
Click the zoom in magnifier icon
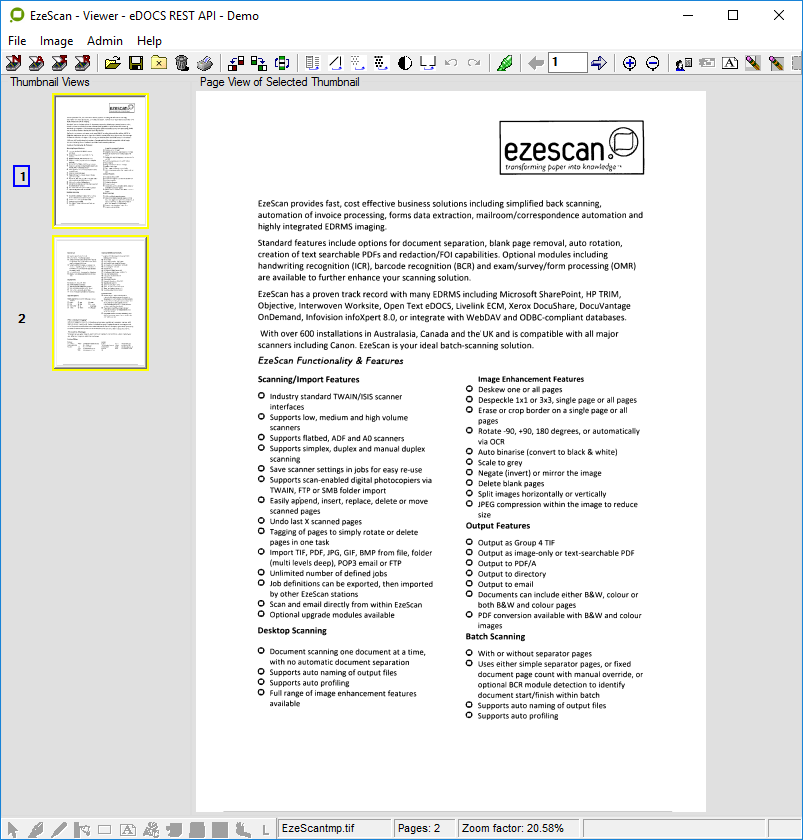629,63
